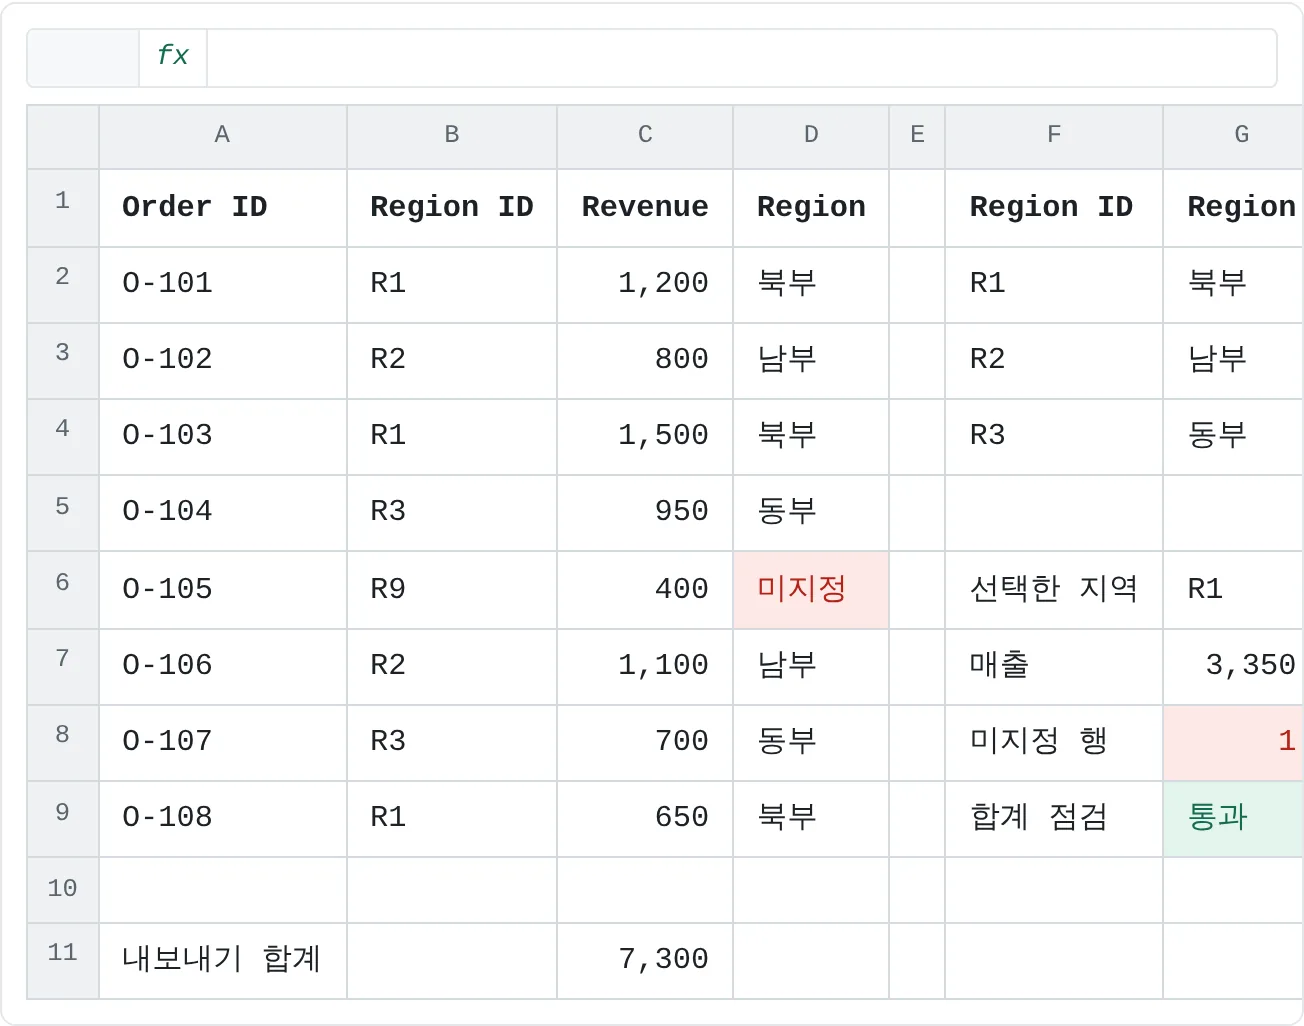The height and width of the screenshot is (1026, 1304).
Task: Click the cell containing O-103
Action: pyautogui.click(x=223, y=437)
